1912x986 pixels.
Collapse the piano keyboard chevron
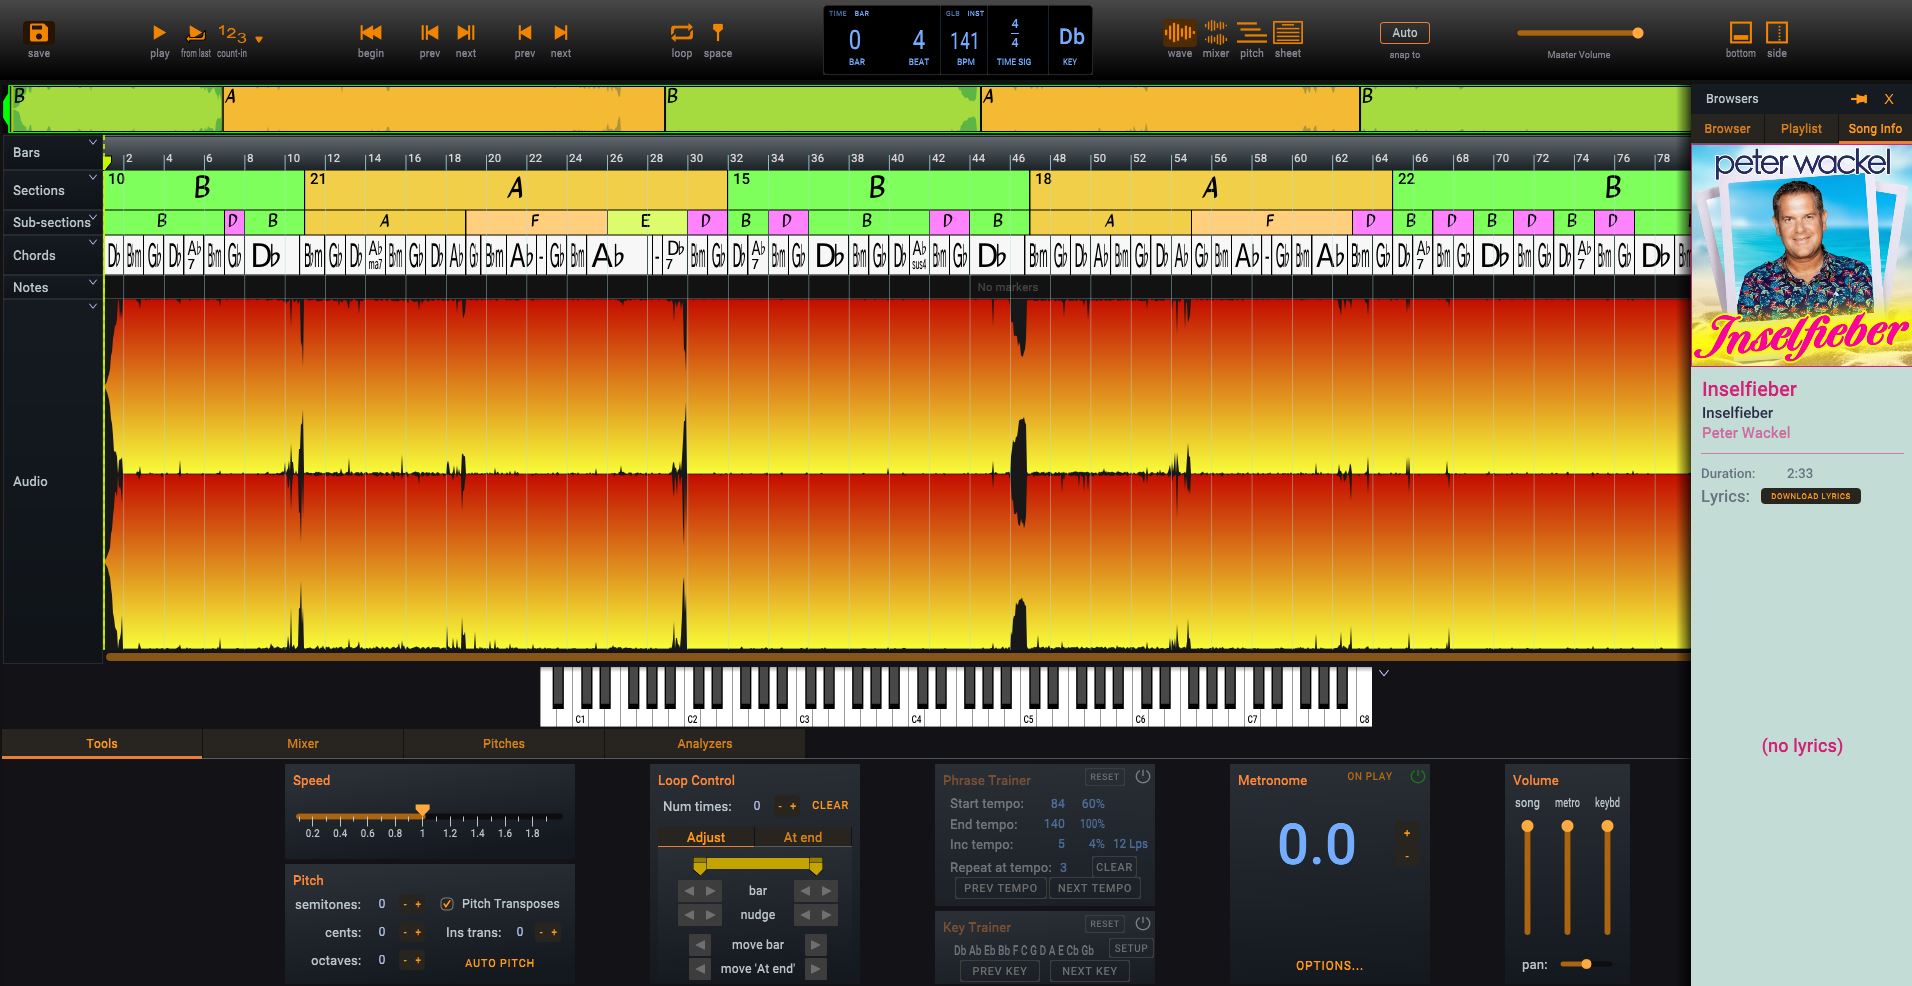1384,674
